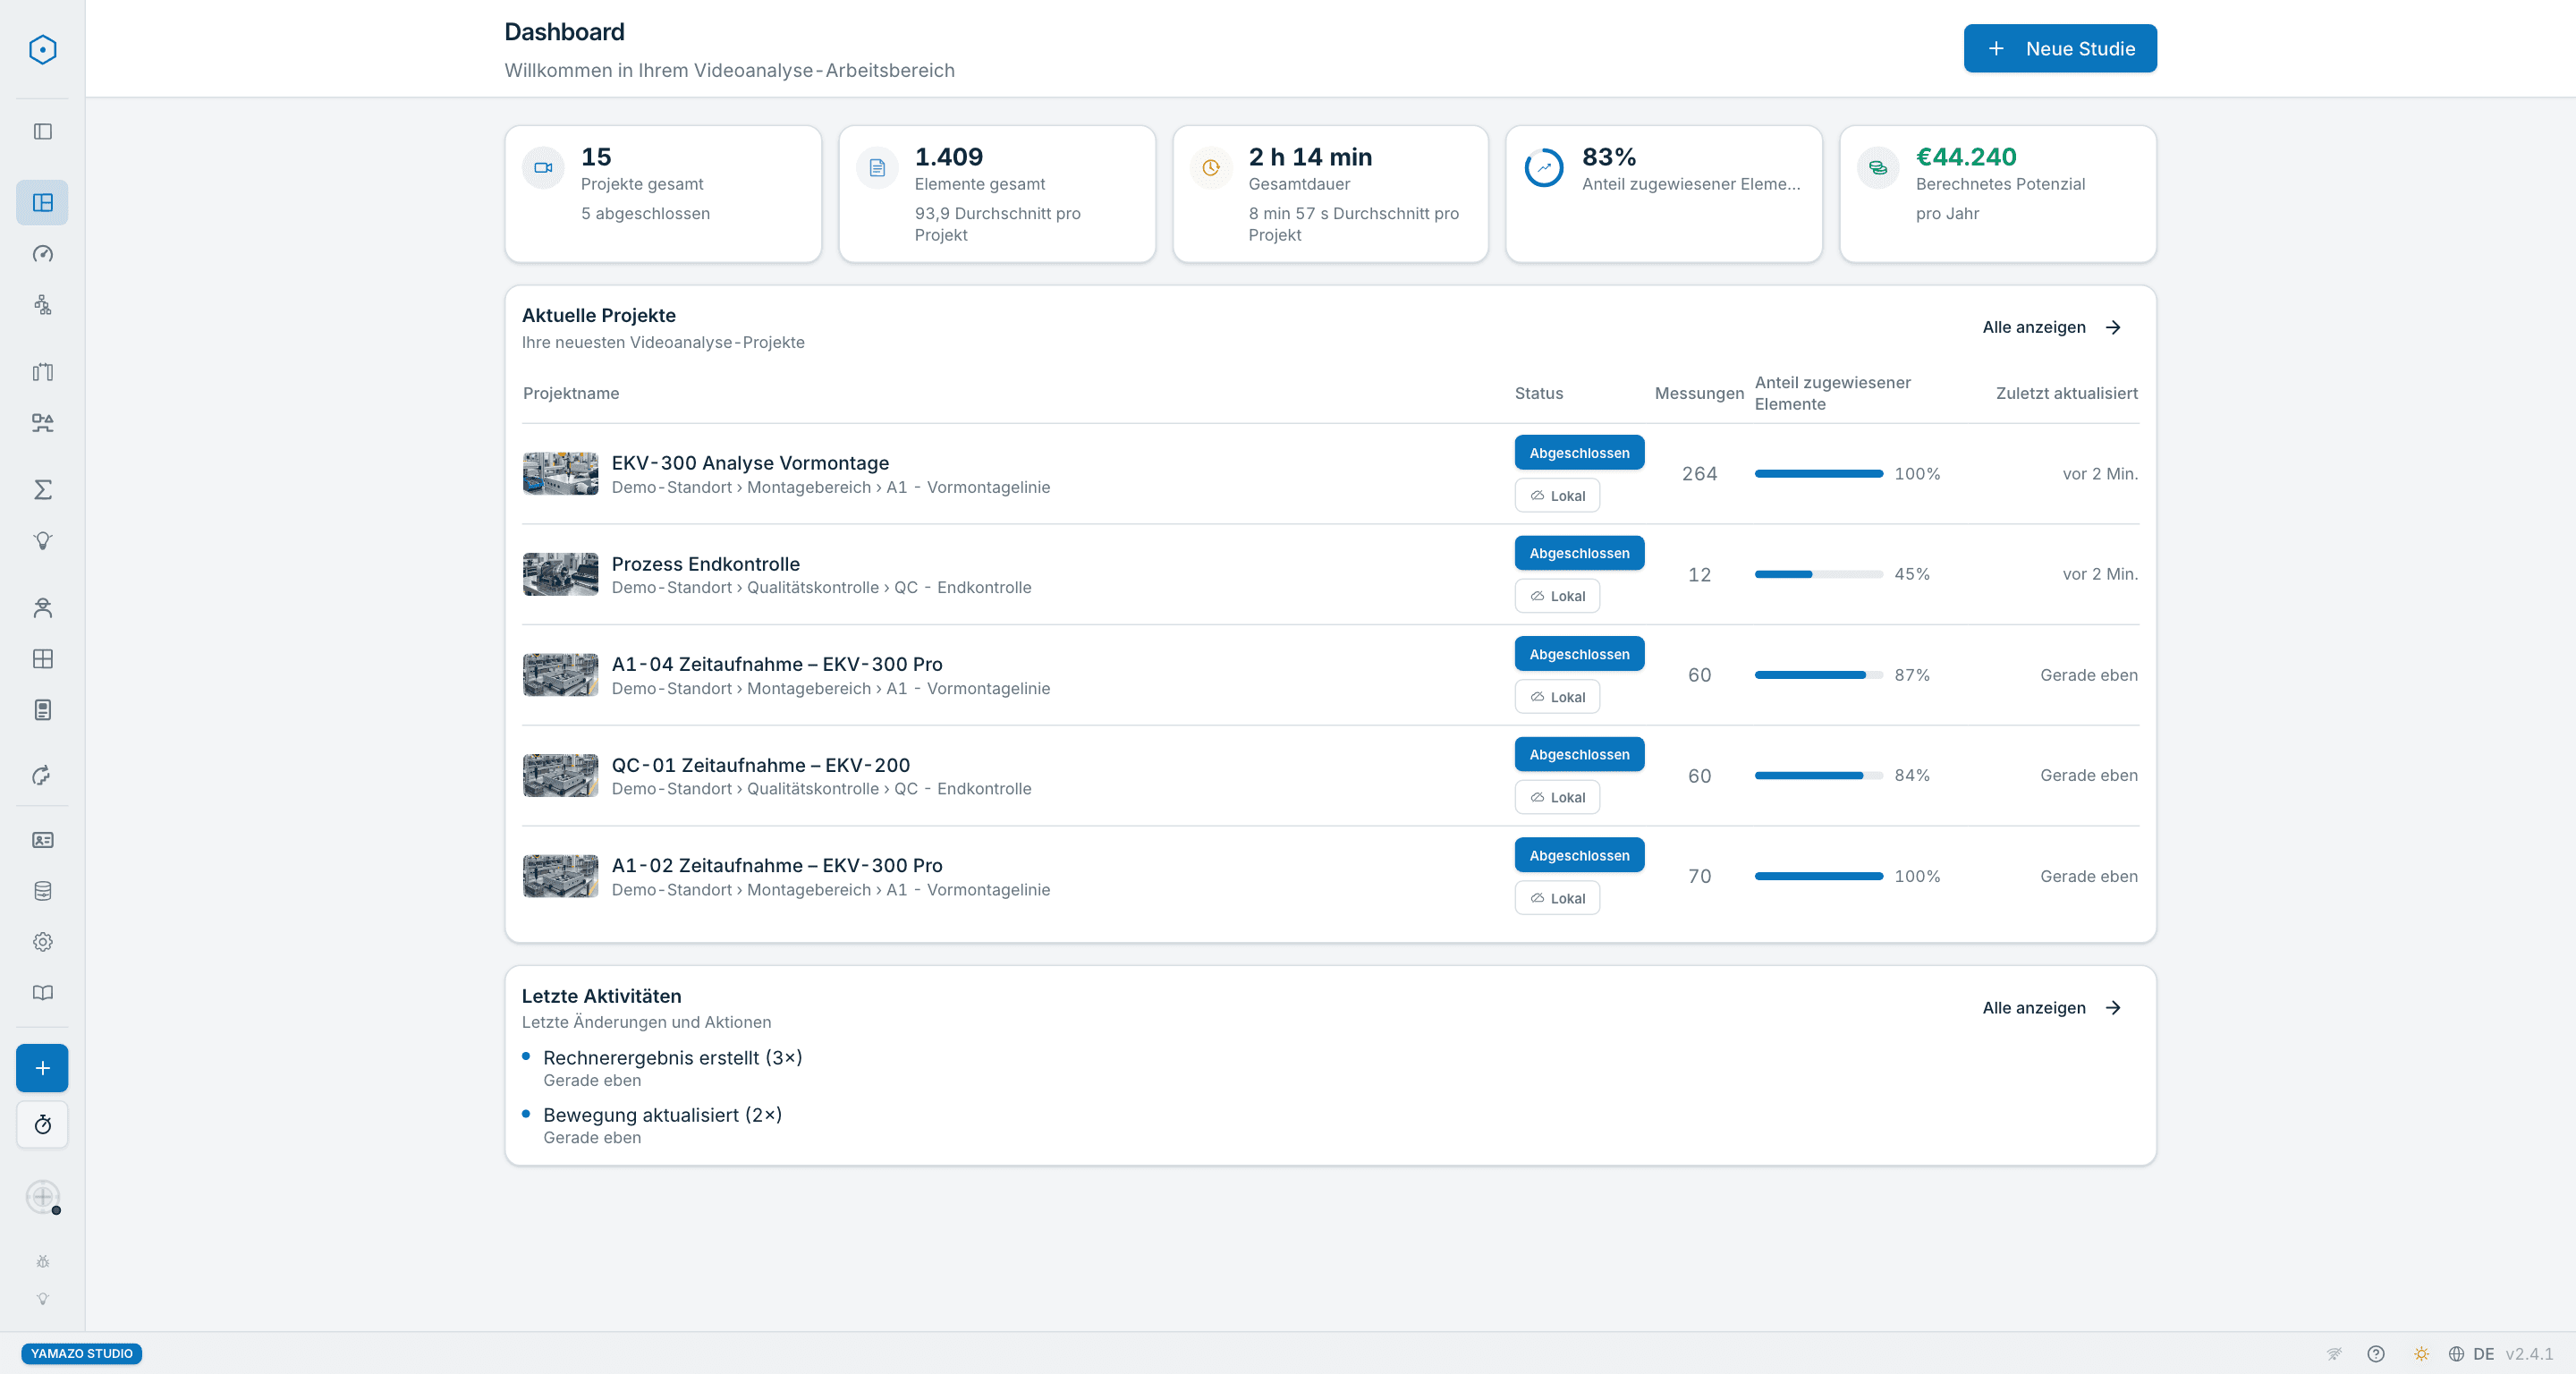Click Abgeschlossen badge for Prozess Endkontrolle
Image resolution: width=2576 pixels, height=1374 pixels.
tap(1579, 553)
